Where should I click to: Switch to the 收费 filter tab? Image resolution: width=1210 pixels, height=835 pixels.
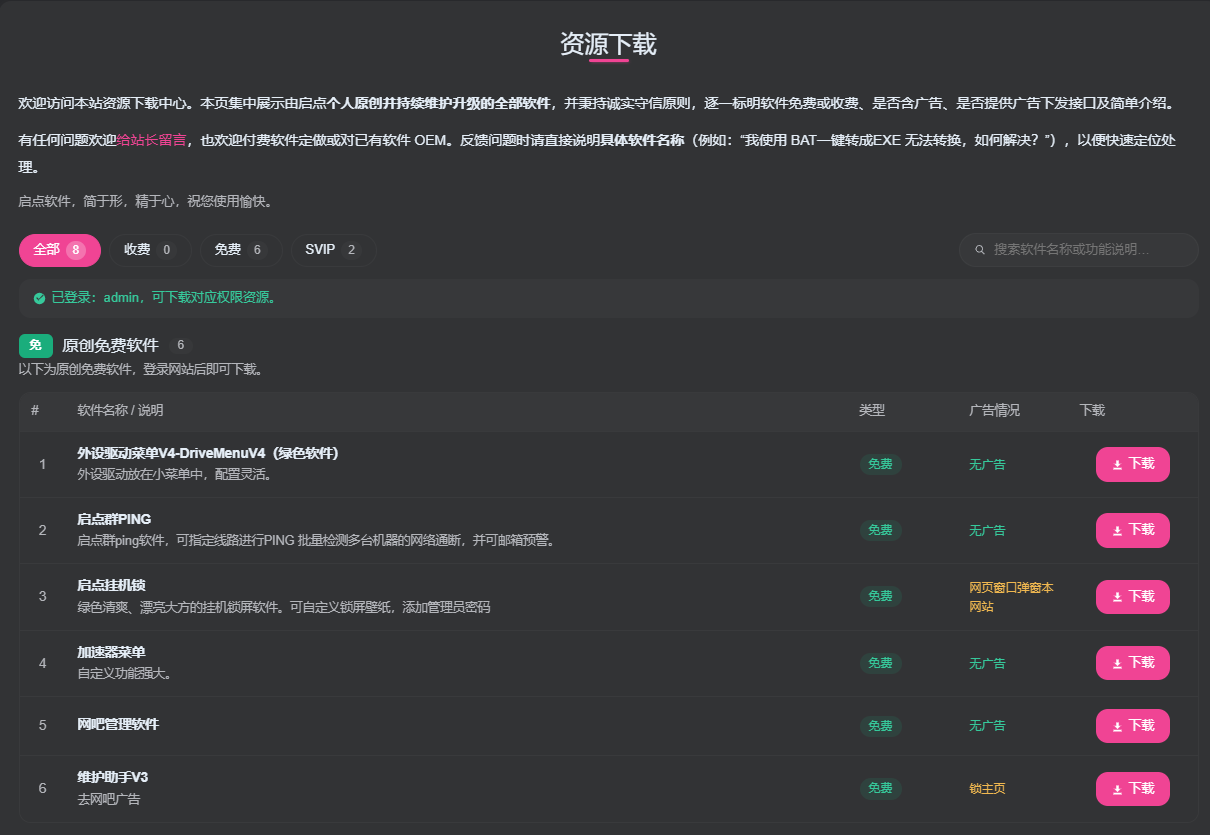[x=150, y=250]
